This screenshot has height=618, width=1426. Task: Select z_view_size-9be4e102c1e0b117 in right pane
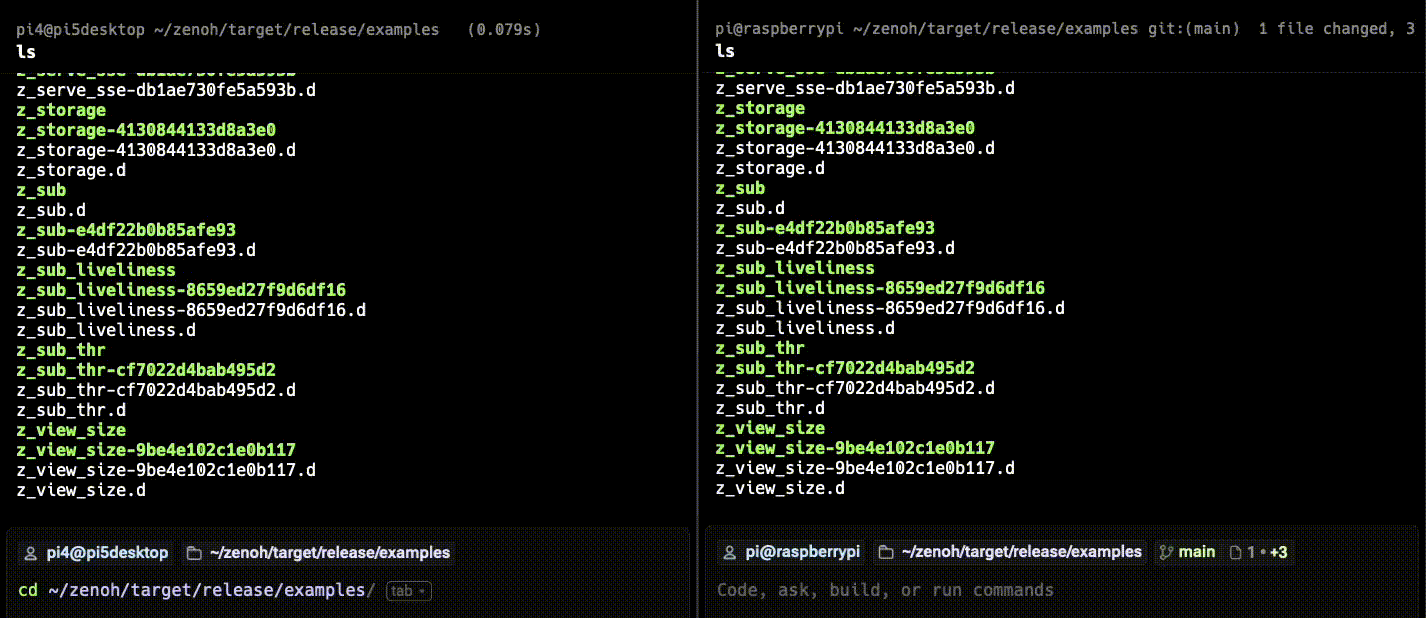click(x=855, y=448)
